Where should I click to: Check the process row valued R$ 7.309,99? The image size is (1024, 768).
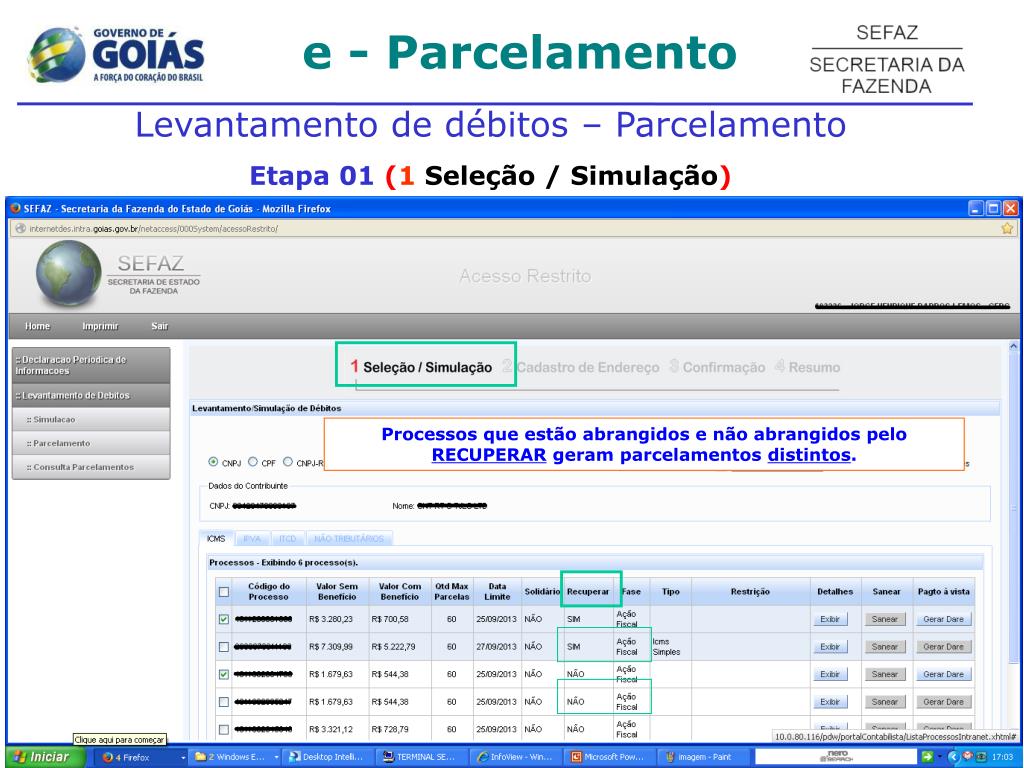click(x=223, y=647)
